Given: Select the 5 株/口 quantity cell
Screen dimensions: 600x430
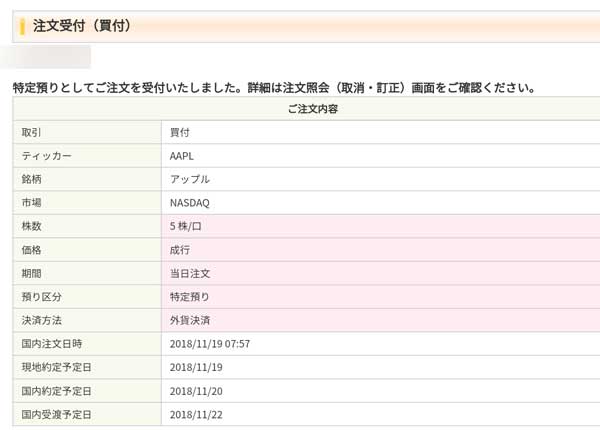Looking at the screenshot, I should pos(188,226).
